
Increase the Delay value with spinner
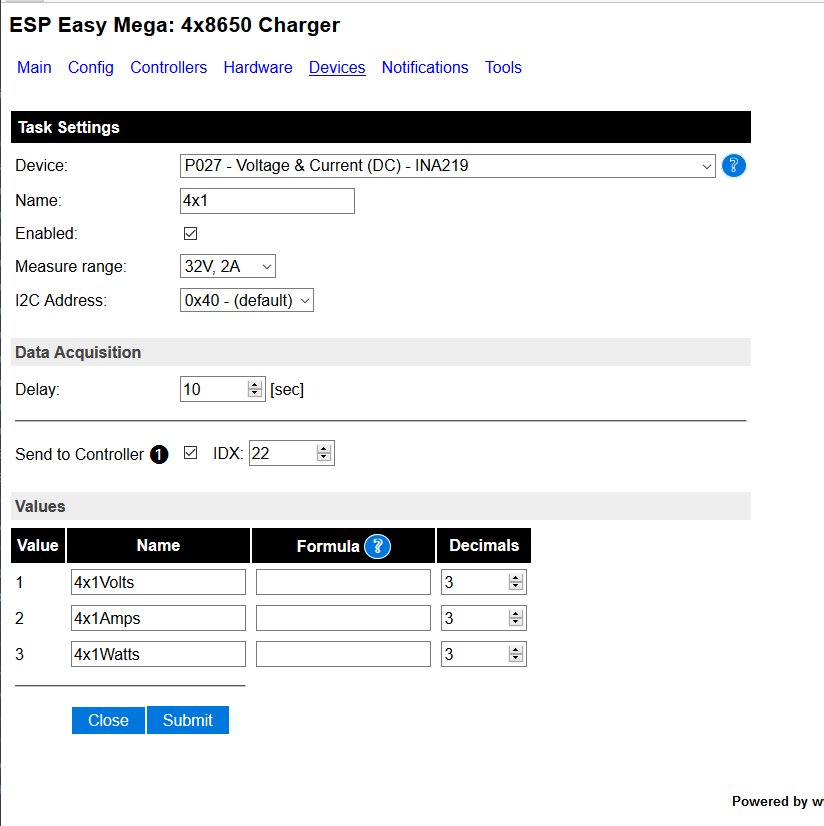tap(255, 385)
